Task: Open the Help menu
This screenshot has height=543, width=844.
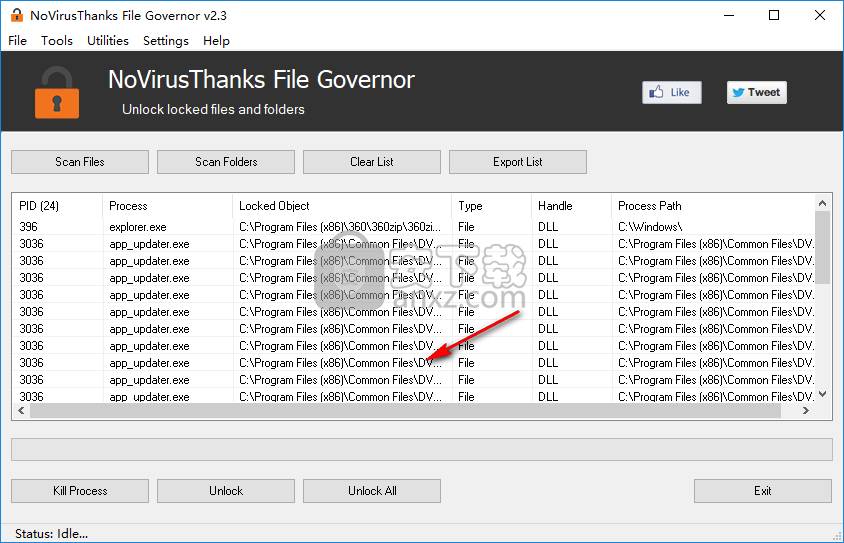Action: tap(216, 41)
